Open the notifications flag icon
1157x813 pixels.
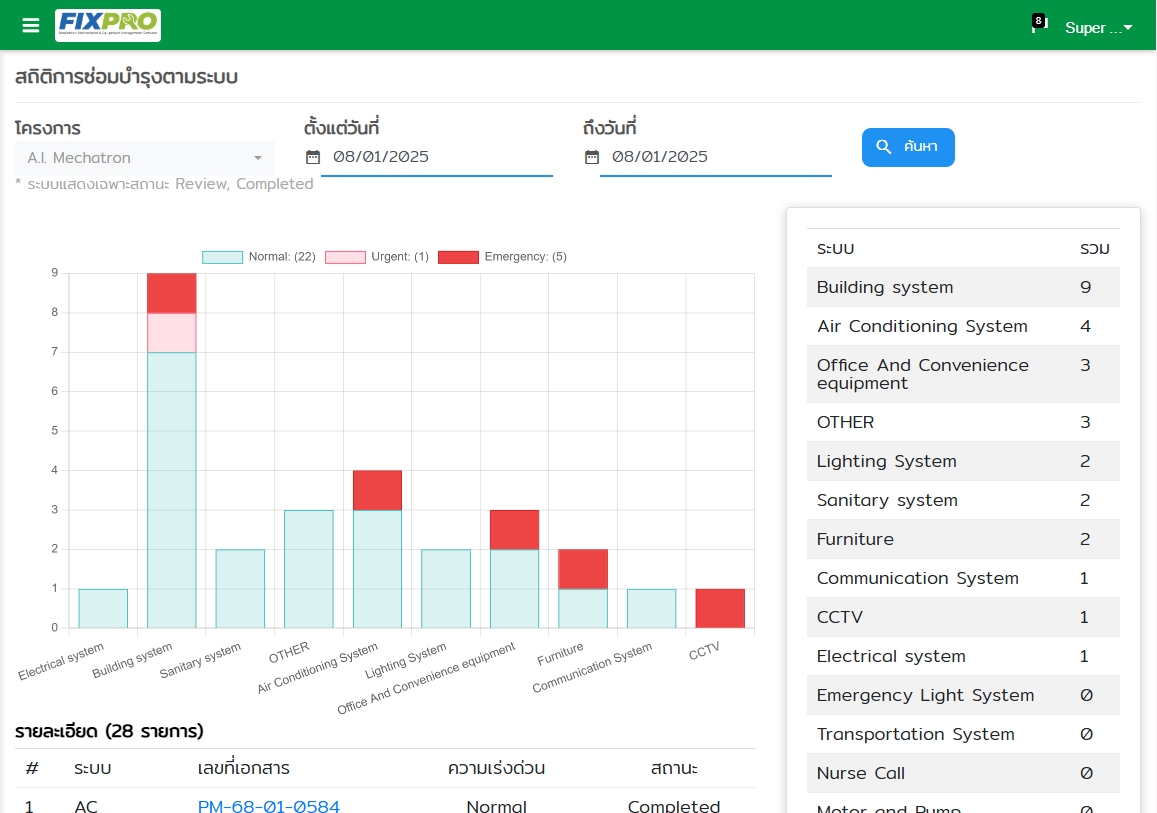pos(1037,25)
